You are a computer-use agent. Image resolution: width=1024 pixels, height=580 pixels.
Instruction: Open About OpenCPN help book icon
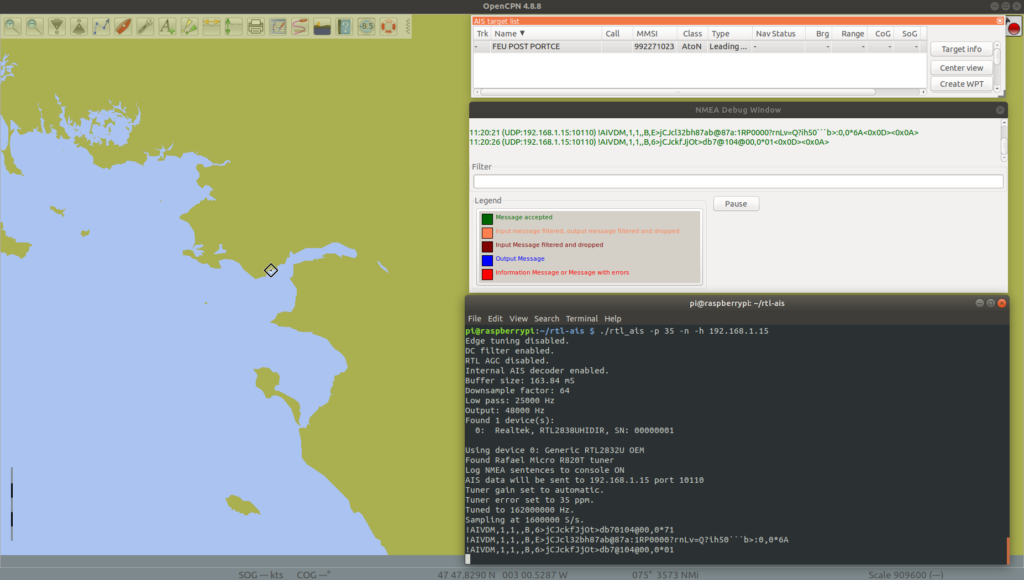[x=344, y=27]
